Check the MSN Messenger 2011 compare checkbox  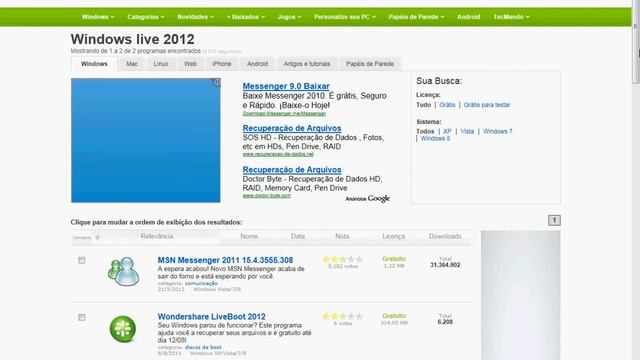coord(82,260)
